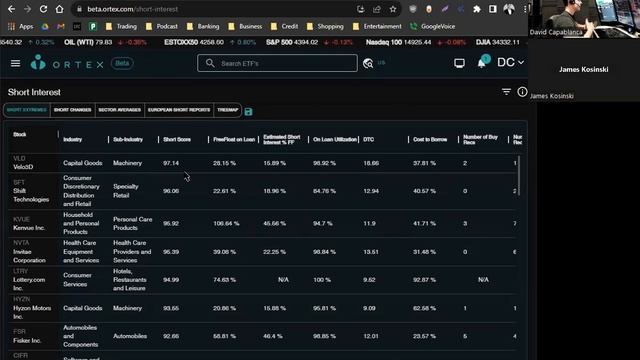Open the Treemap tab
The image size is (640, 360).
pyautogui.click(x=227, y=110)
